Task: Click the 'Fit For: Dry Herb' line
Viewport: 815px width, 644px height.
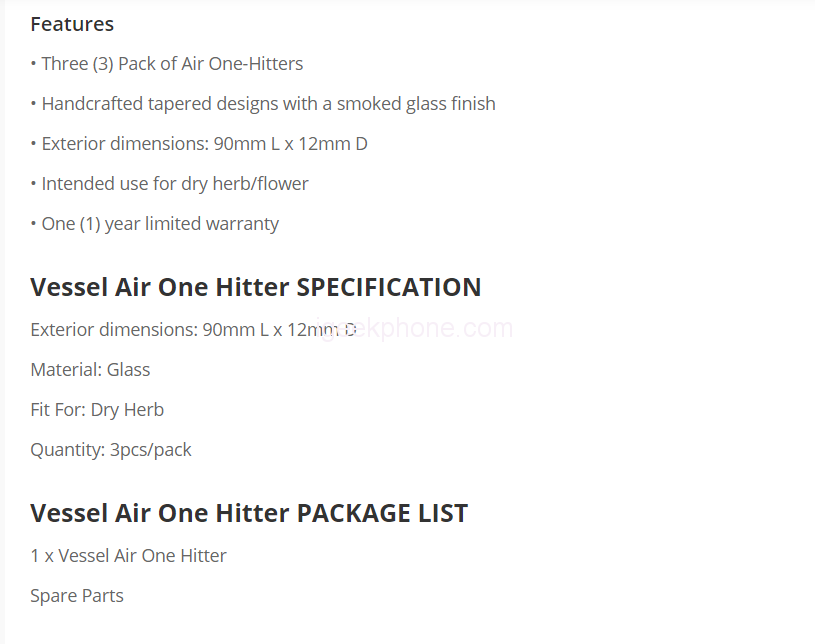Action: (x=97, y=410)
